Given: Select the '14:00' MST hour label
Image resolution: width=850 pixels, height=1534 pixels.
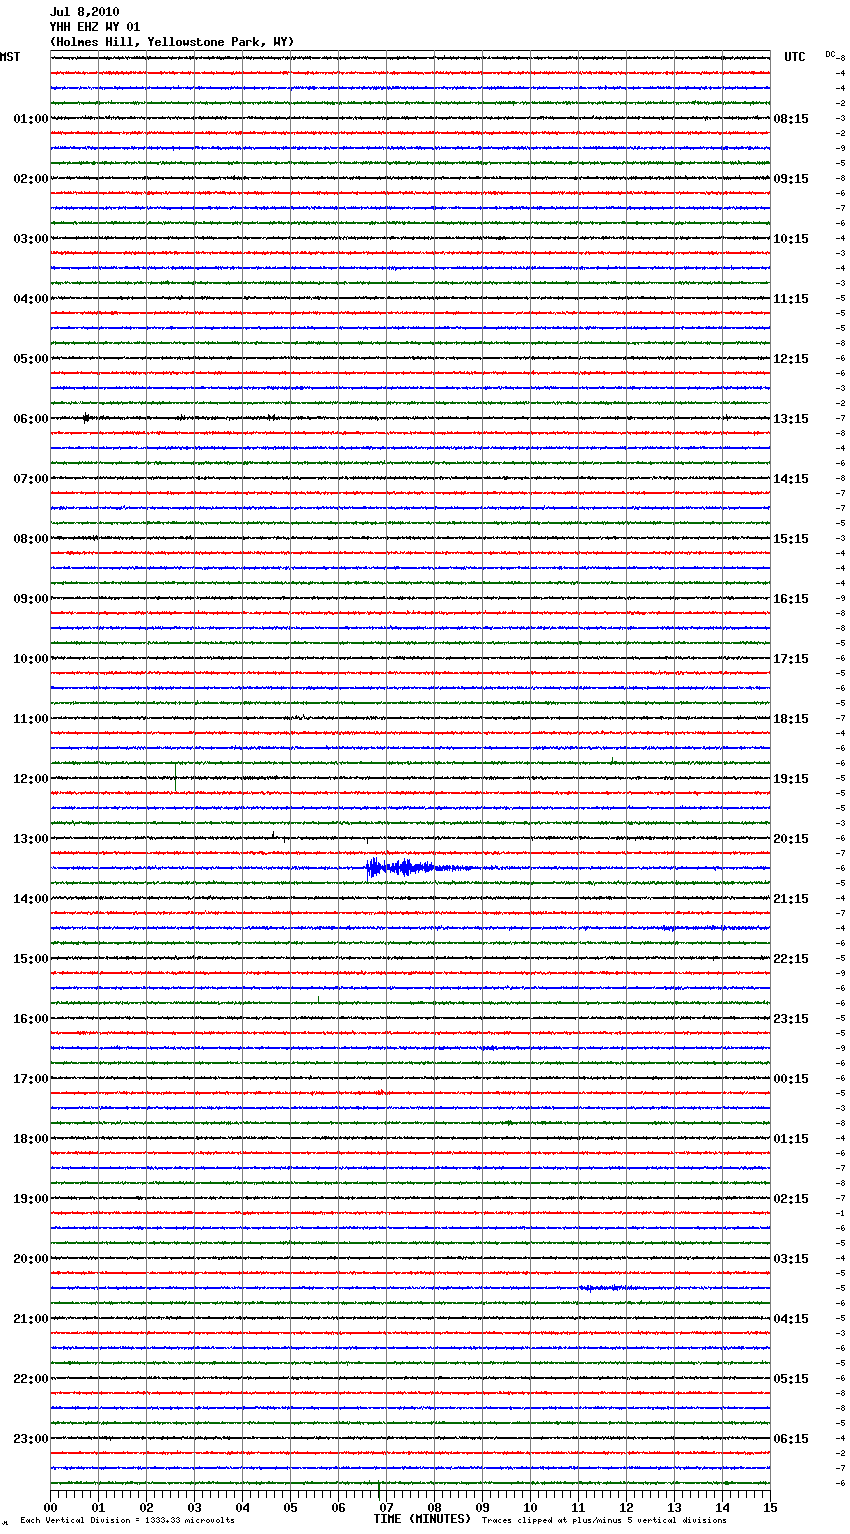Looking at the screenshot, I should (x=31, y=899).
